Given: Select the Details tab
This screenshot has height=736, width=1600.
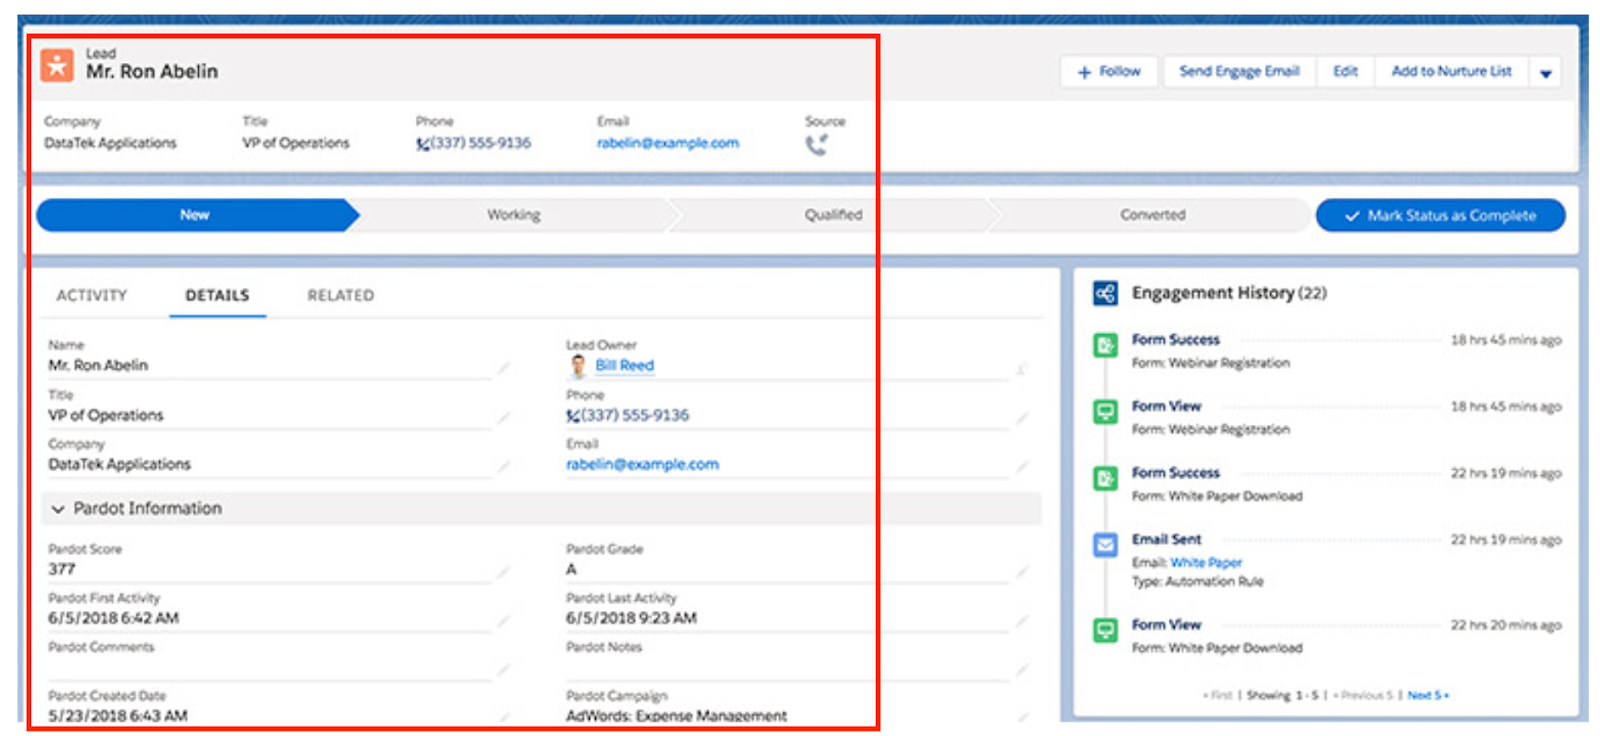Looking at the screenshot, I should coord(217,296).
